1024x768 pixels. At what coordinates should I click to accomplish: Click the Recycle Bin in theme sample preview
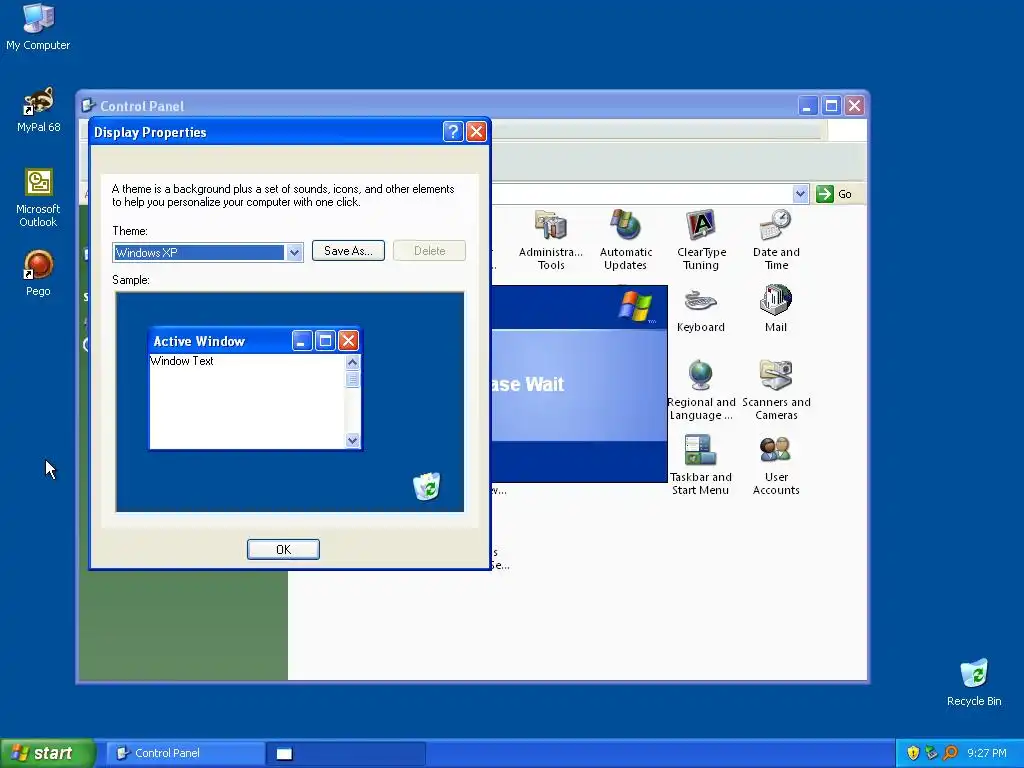[x=426, y=487]
